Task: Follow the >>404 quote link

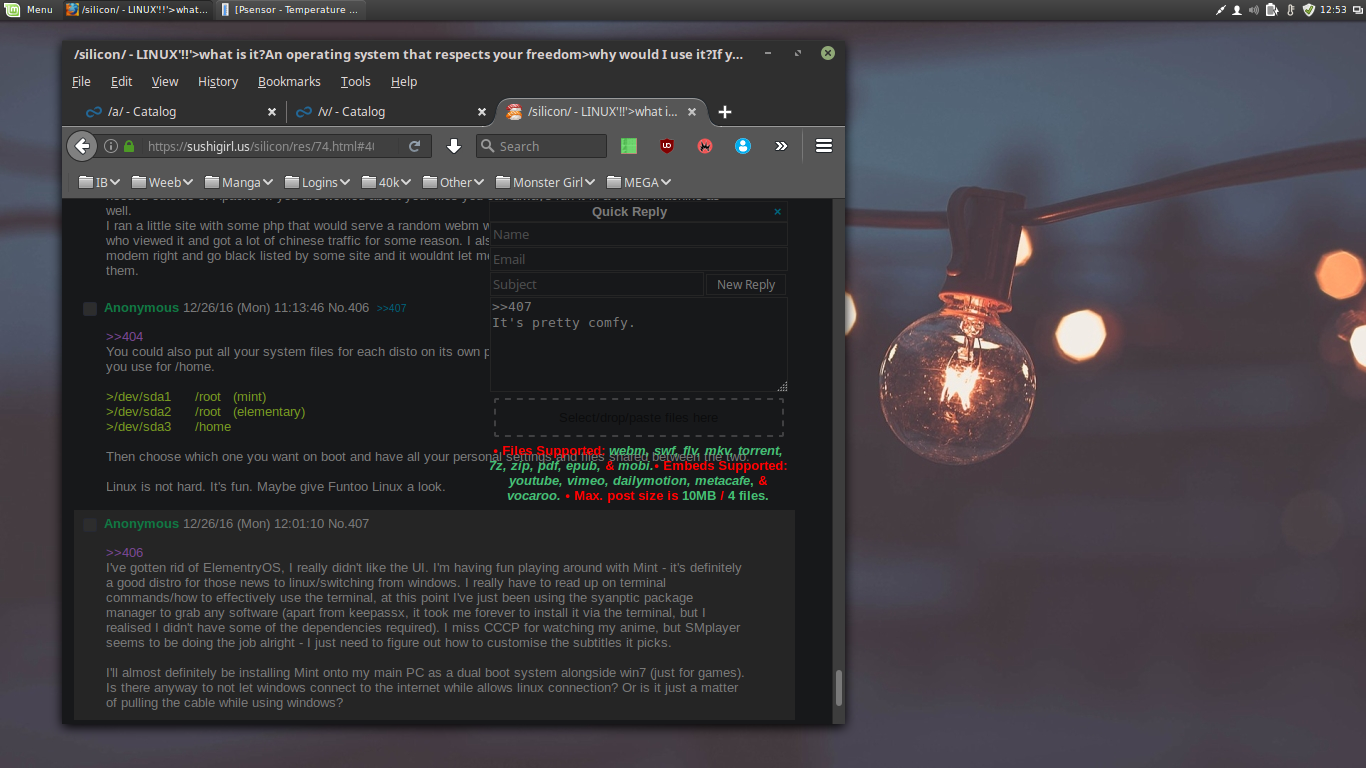Action: coord(124,337)
